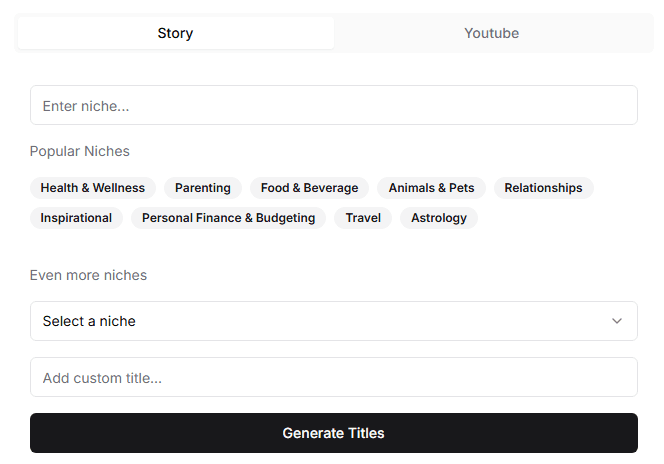
Task: Open the Youtube tab
Action: [492, 33]
